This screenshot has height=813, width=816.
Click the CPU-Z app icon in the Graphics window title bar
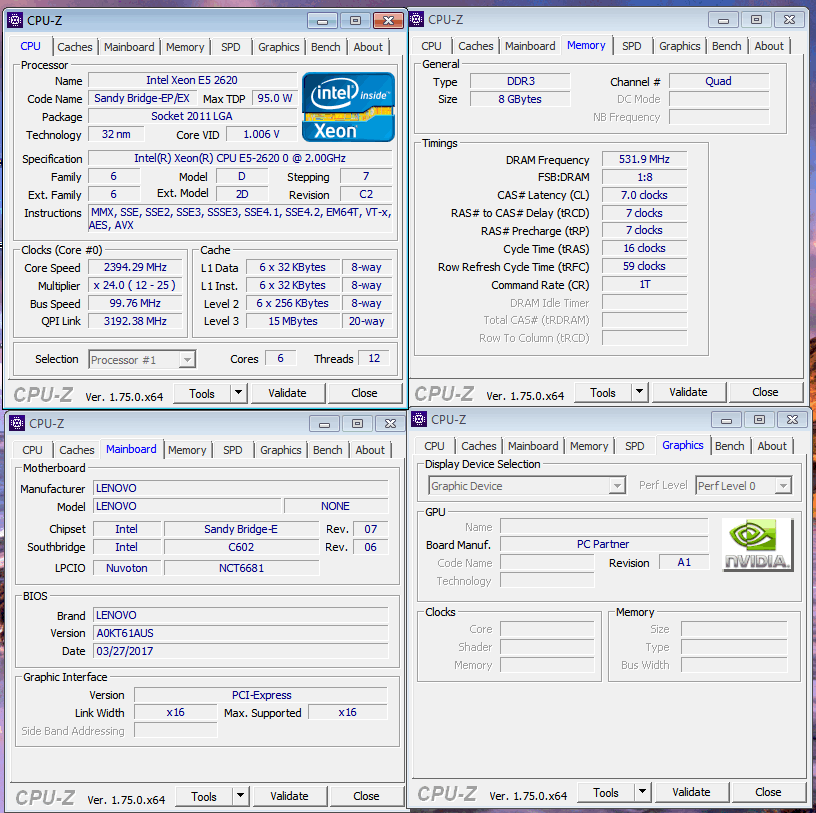click(419, 419)
